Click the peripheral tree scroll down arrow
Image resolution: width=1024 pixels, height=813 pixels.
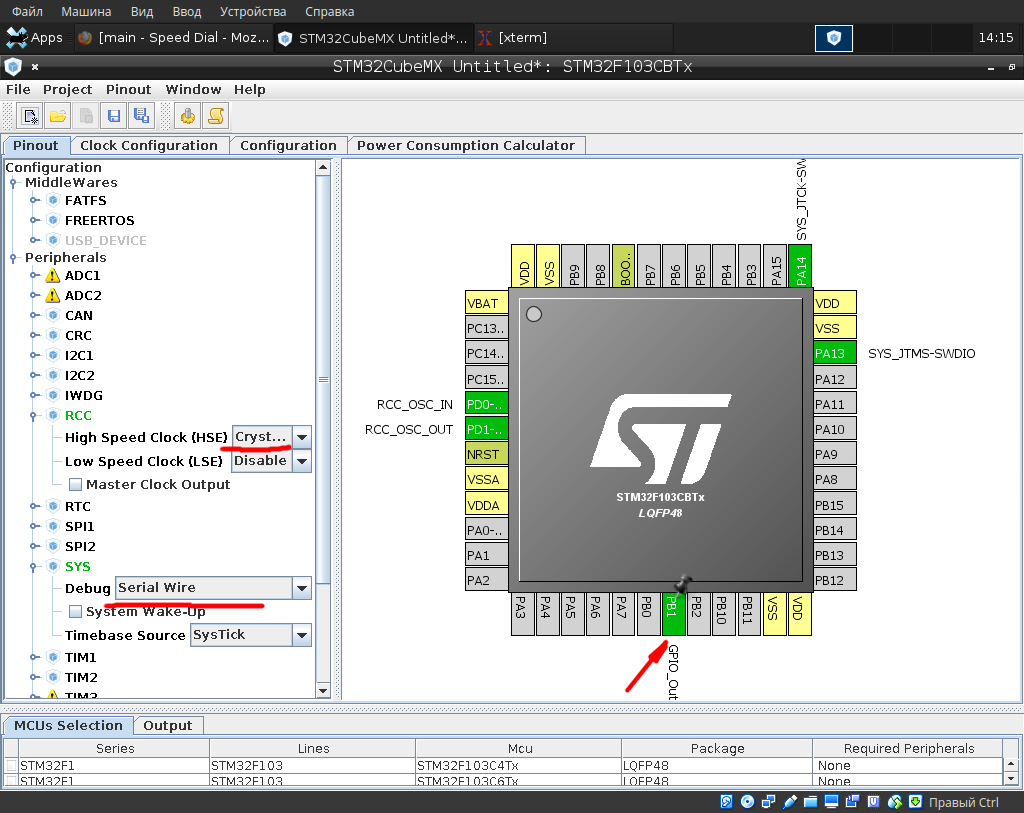point(323,690)
